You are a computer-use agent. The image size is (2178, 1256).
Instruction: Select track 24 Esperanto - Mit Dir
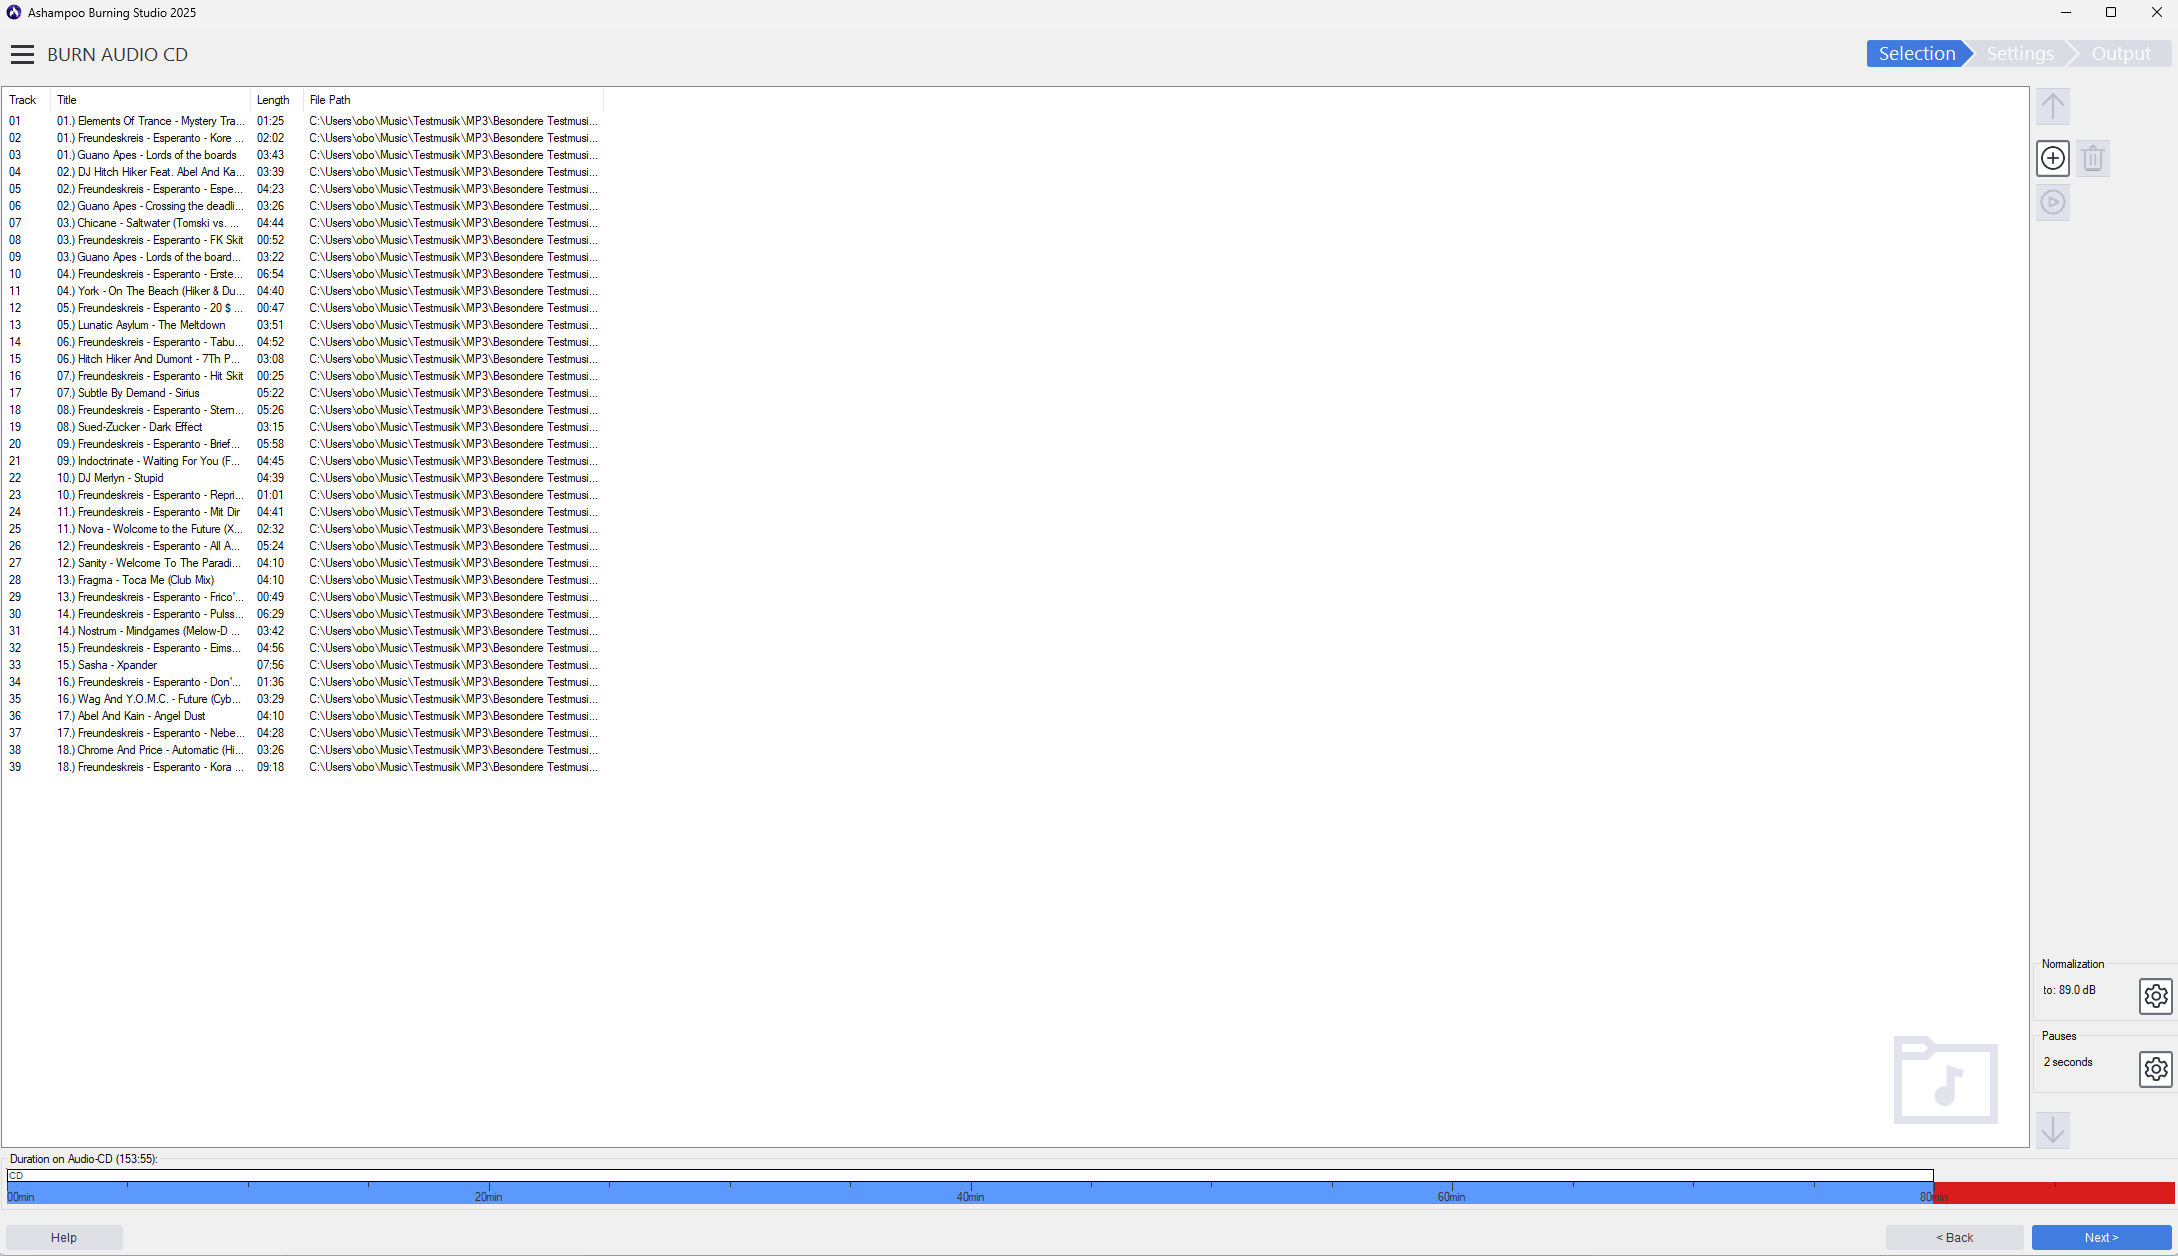pos(302,512)
